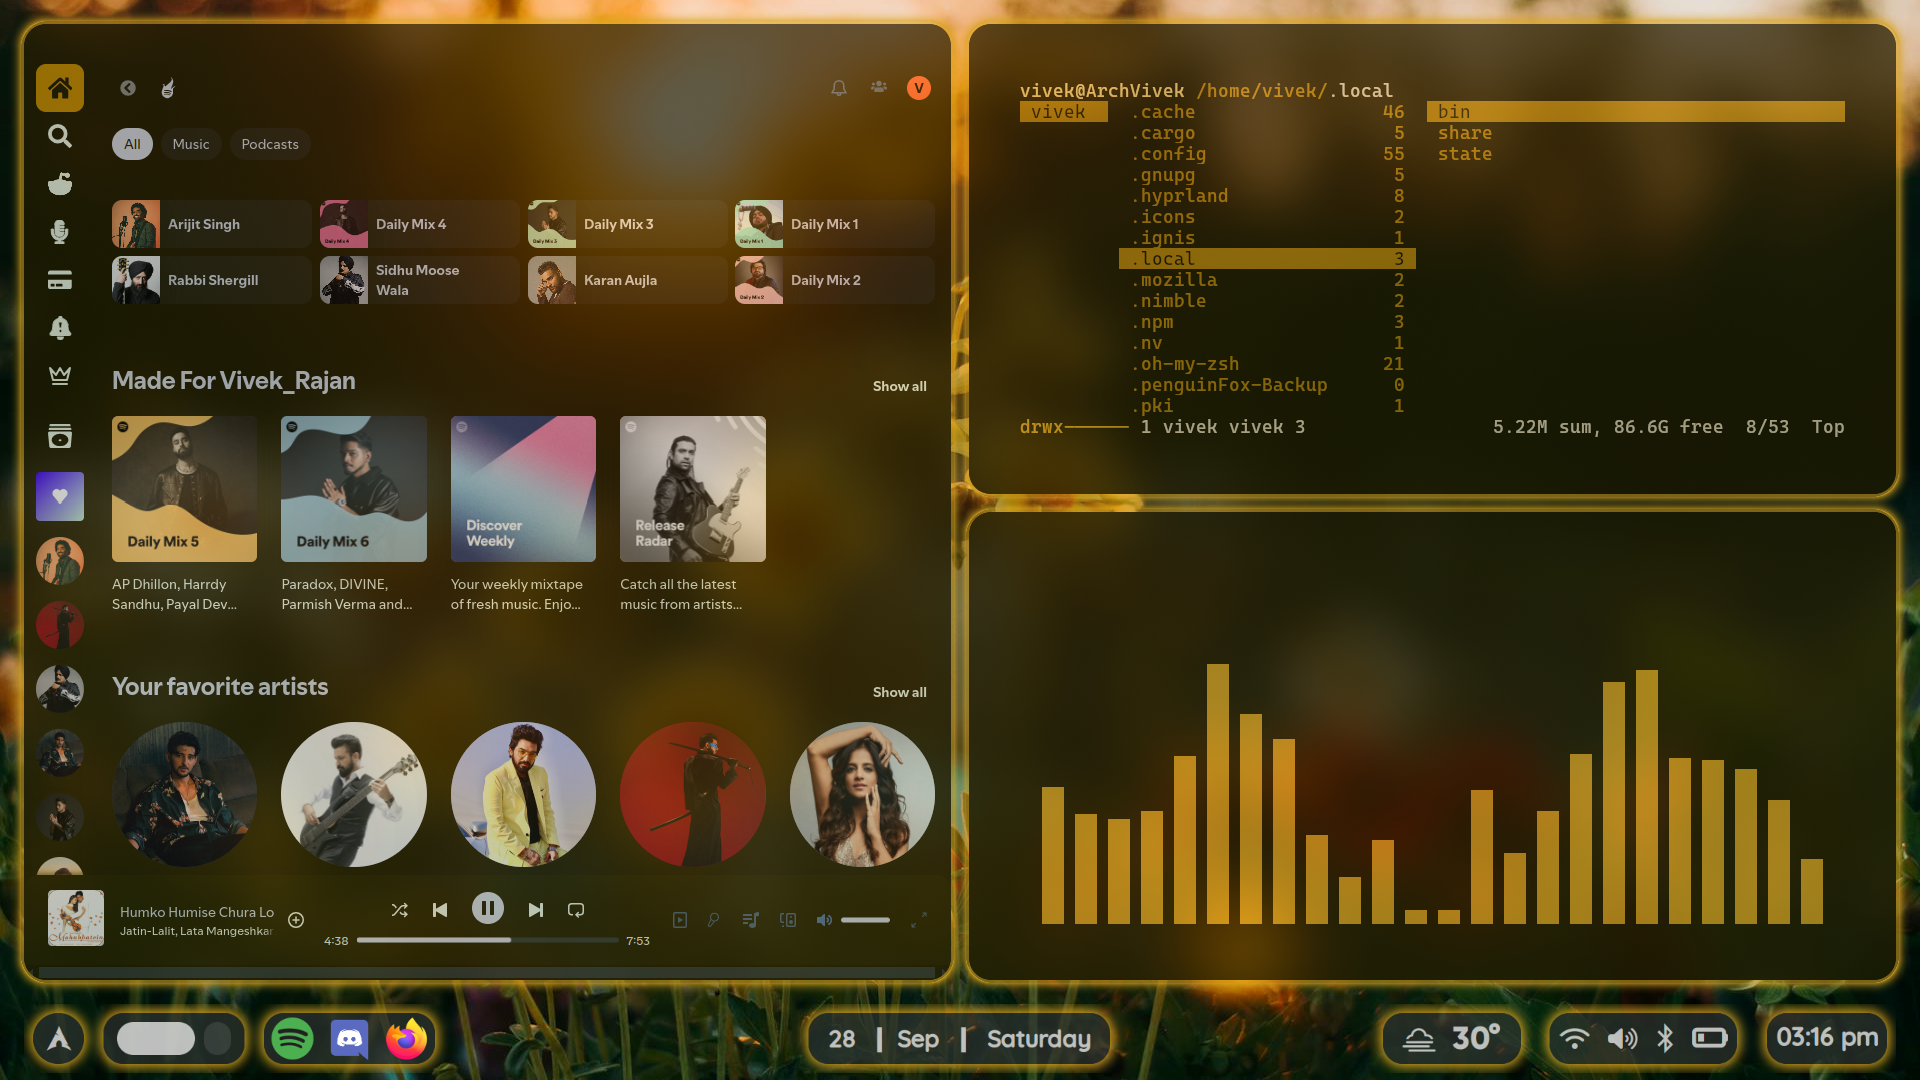Show lyrics with microphone icon
The width and height of the screenshot is (1920, 1080).
coord(714,920)
